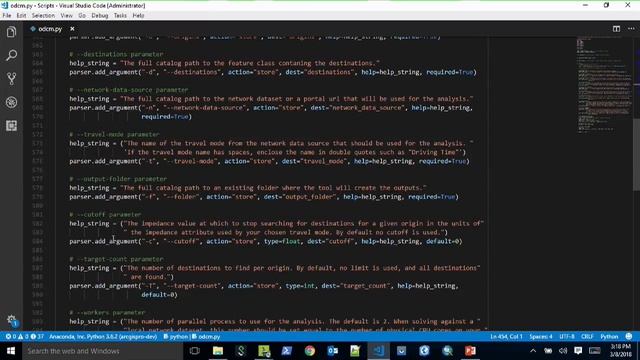Split the editor with the split icon
This screenshot has height=360, width=640.
click(616, 29)
